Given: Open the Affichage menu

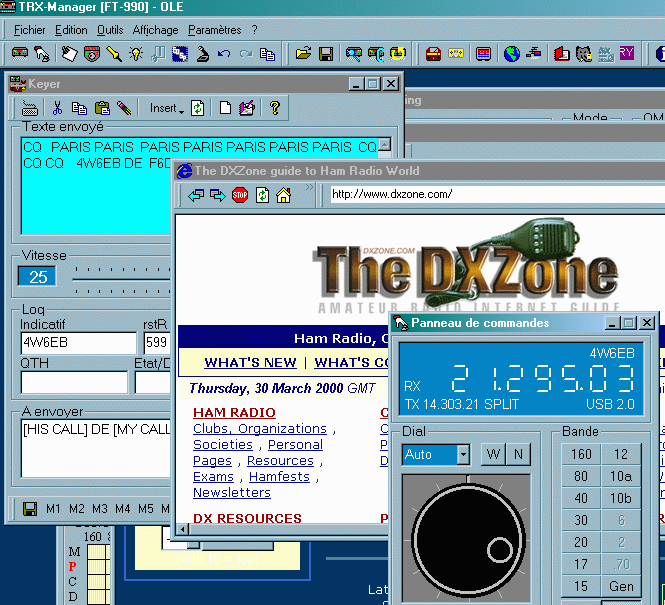Looking at the screenshot, I should (x=156, y=30).
